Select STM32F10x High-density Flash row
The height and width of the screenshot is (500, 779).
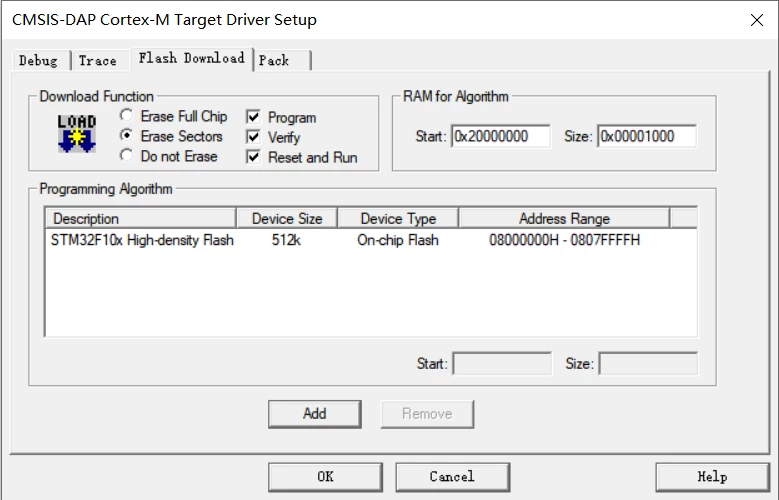(x=371, y=240)
